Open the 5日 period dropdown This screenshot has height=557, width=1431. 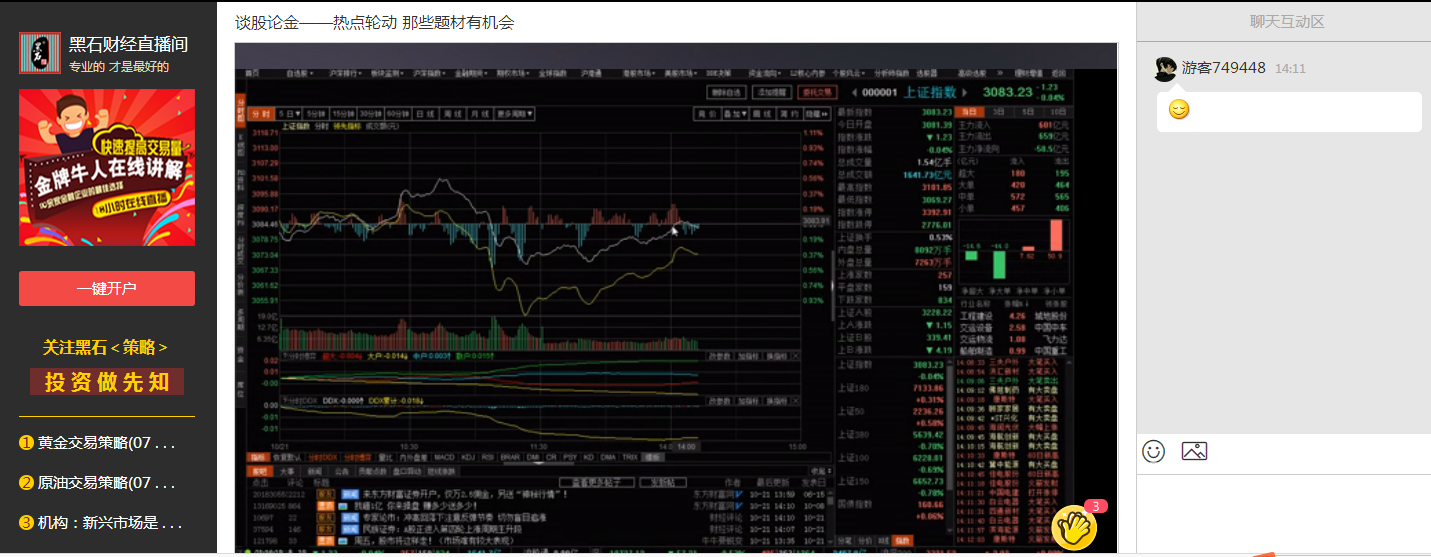(x=288, y=114)
